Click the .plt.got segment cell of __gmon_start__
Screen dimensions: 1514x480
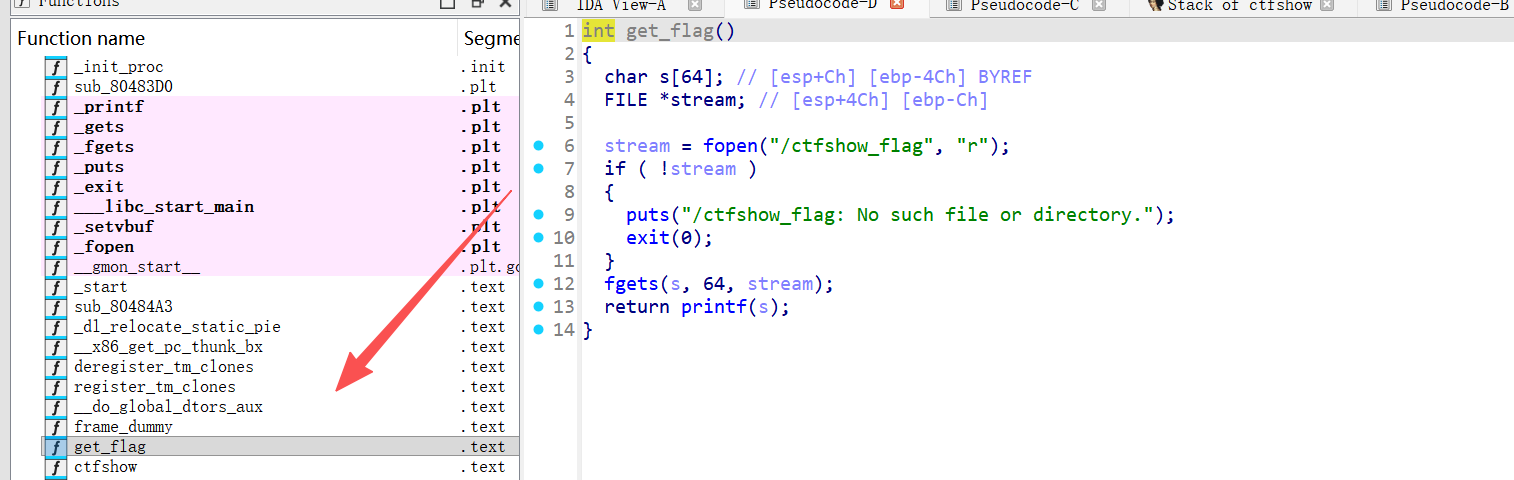pos(490,267)
